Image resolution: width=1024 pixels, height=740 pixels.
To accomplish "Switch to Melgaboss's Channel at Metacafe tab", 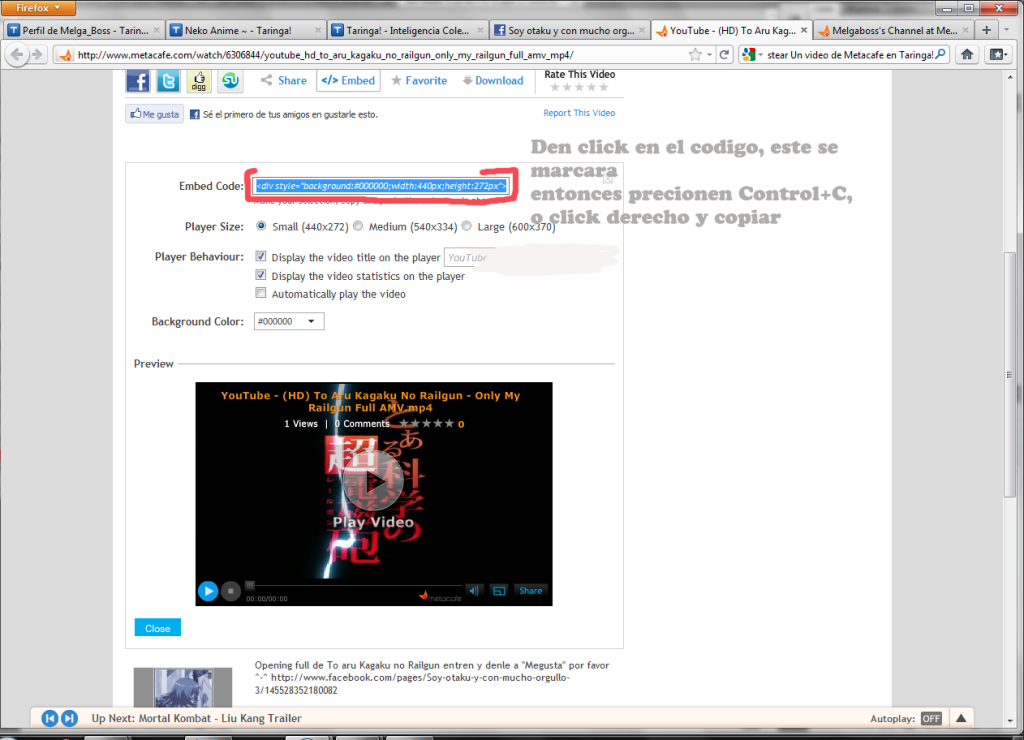I will (893, 30).
